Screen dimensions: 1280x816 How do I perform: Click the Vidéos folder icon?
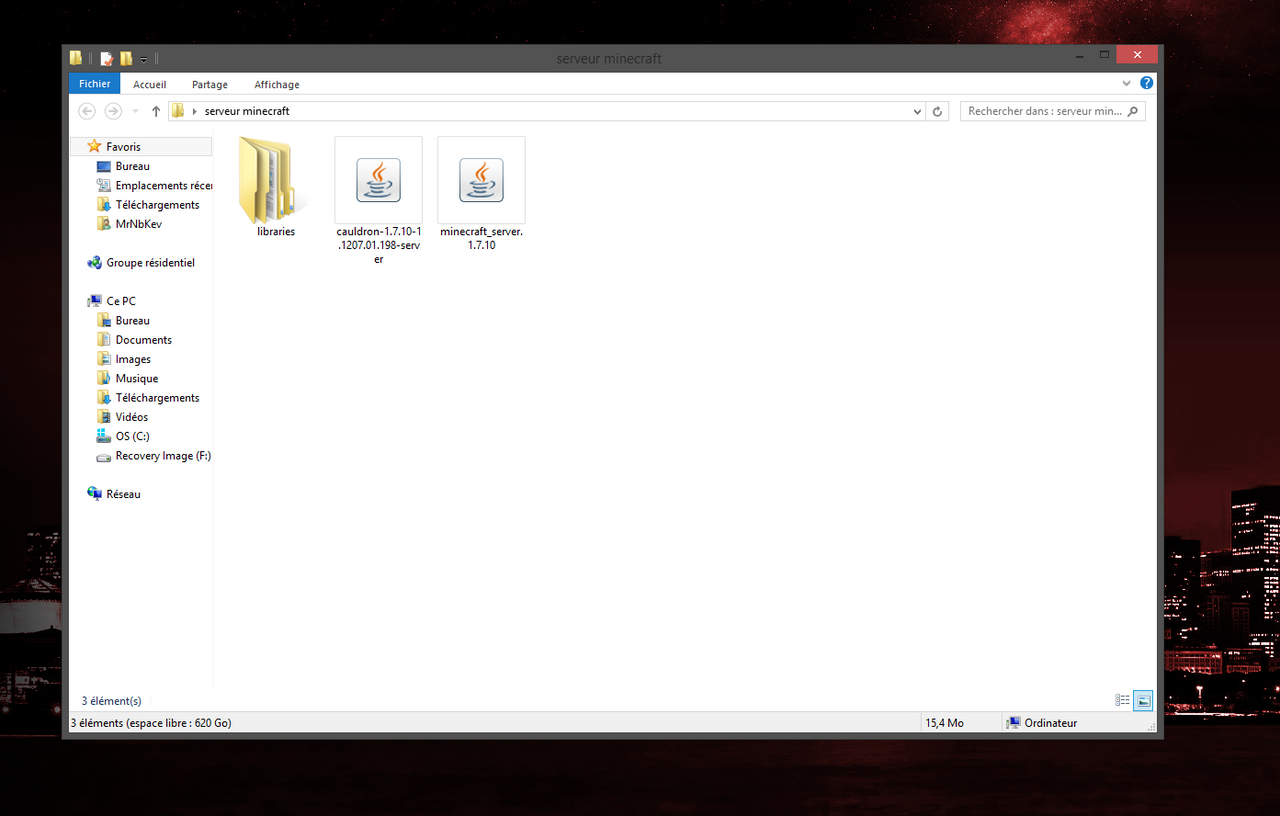click(x=104, y=417)
